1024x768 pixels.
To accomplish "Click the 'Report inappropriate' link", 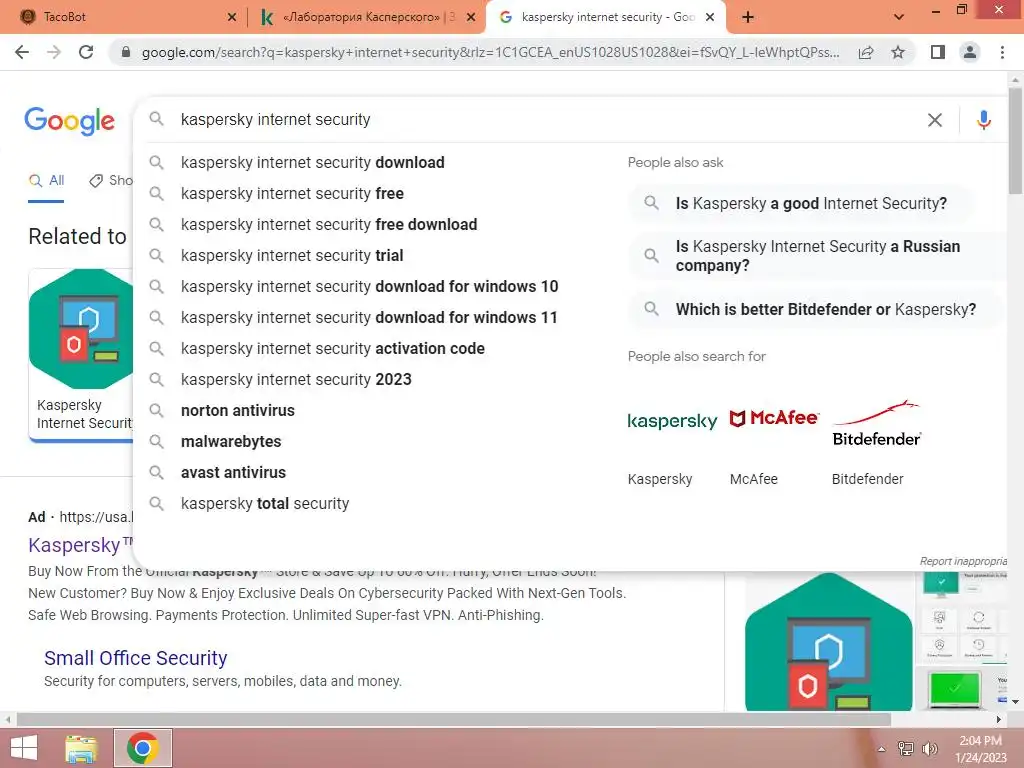I will [x=963, y=561].
